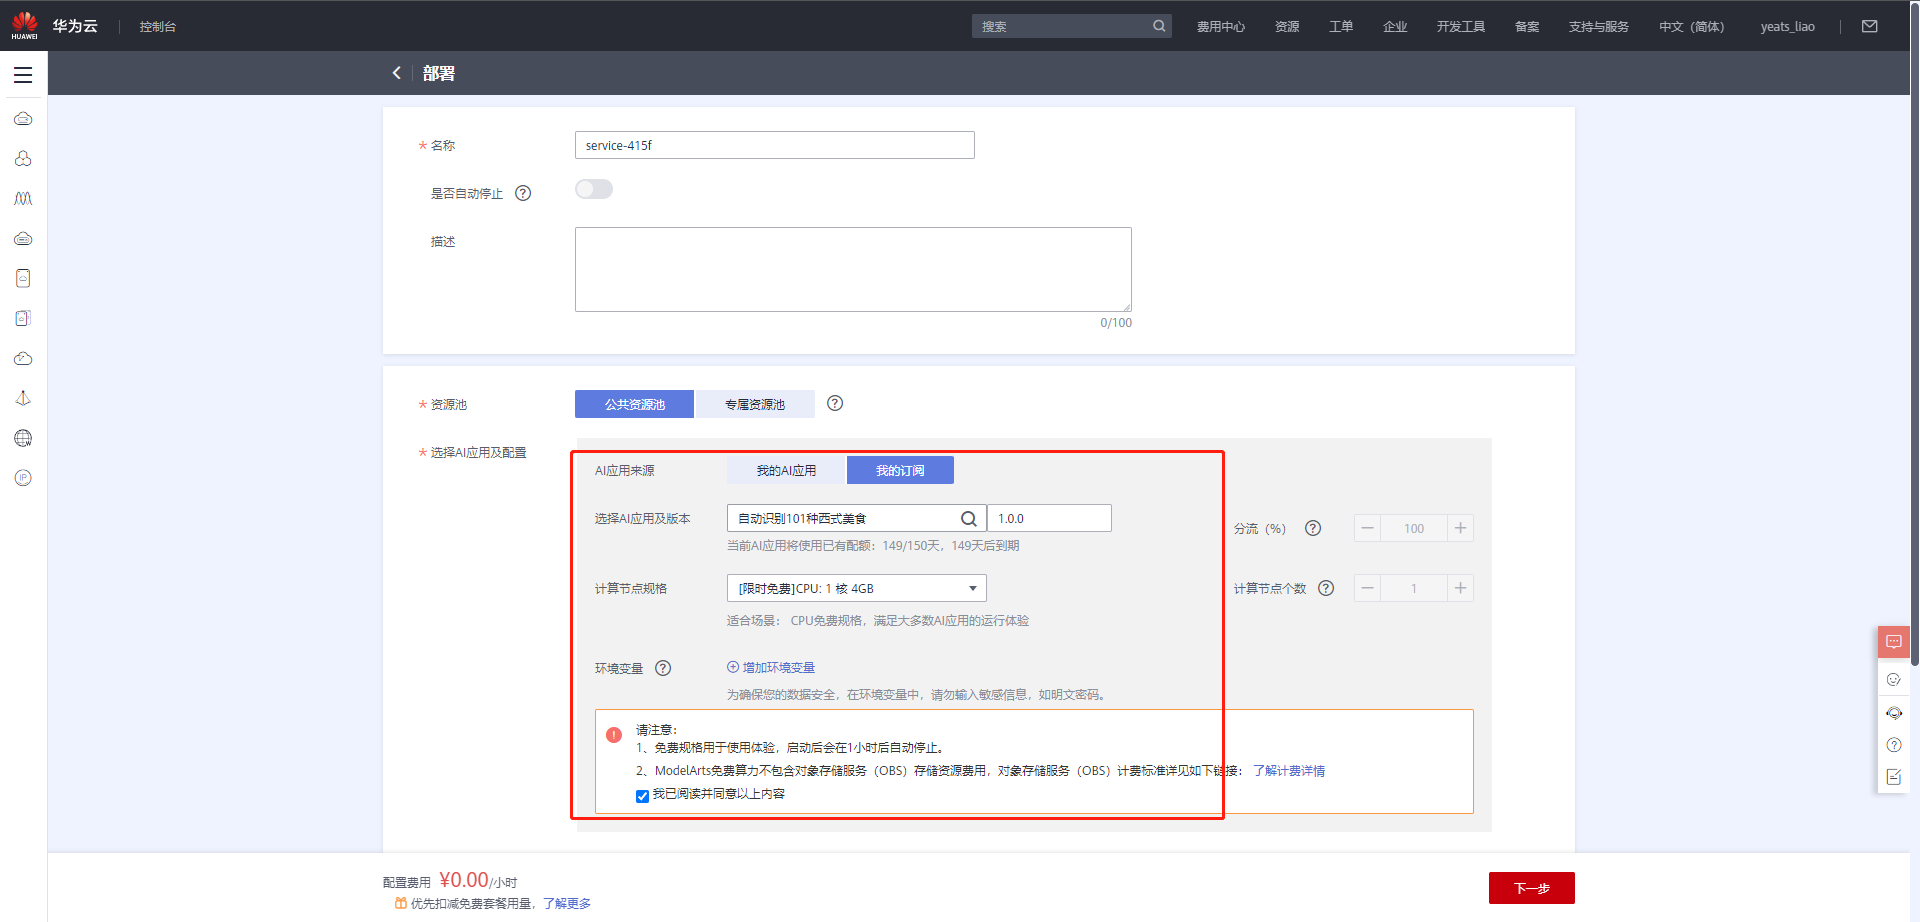This screenshot has height=922, width=1920.
Task: Open the 计算节点规格 dropdown
Action: (856, 588)
